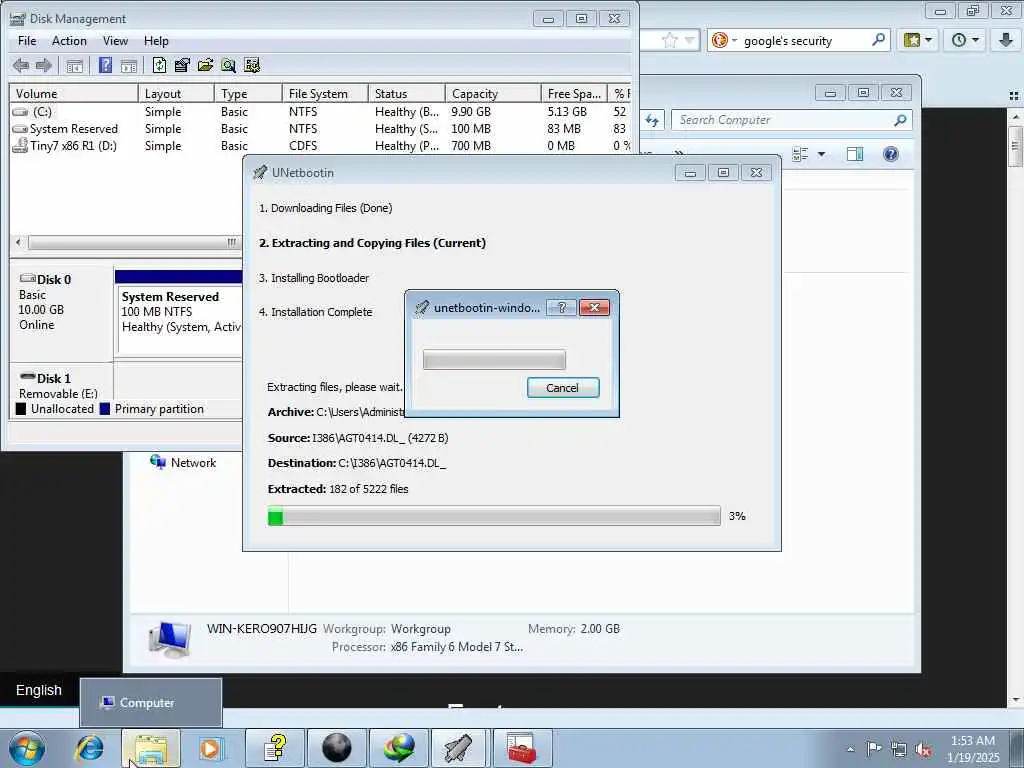The height and width of the screenshot is (768, 1024).
Task: Sort by the Layout column header
Action: [x=176, y=93]
